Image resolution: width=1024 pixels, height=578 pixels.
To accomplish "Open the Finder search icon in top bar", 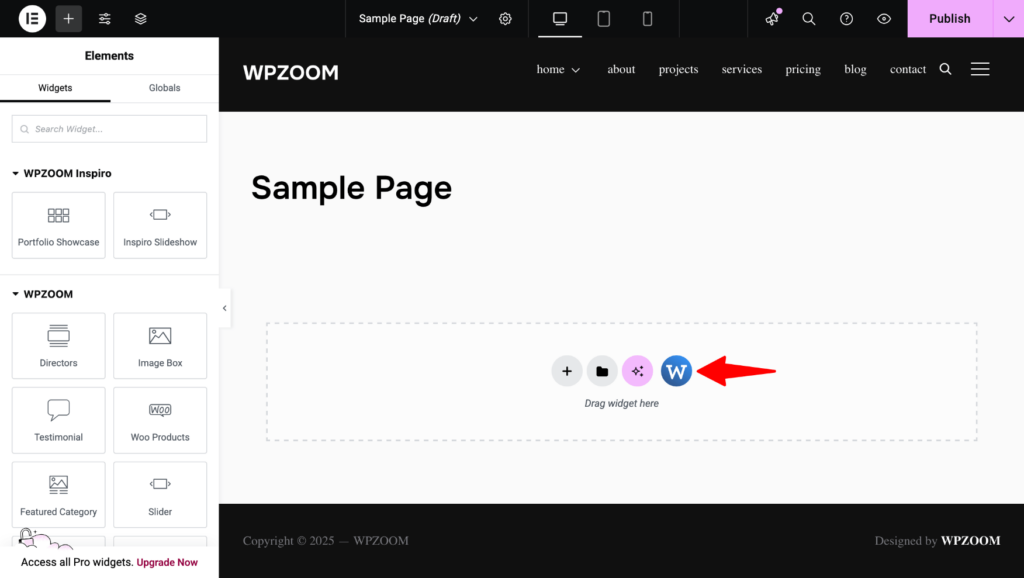I will coord(809,19).
